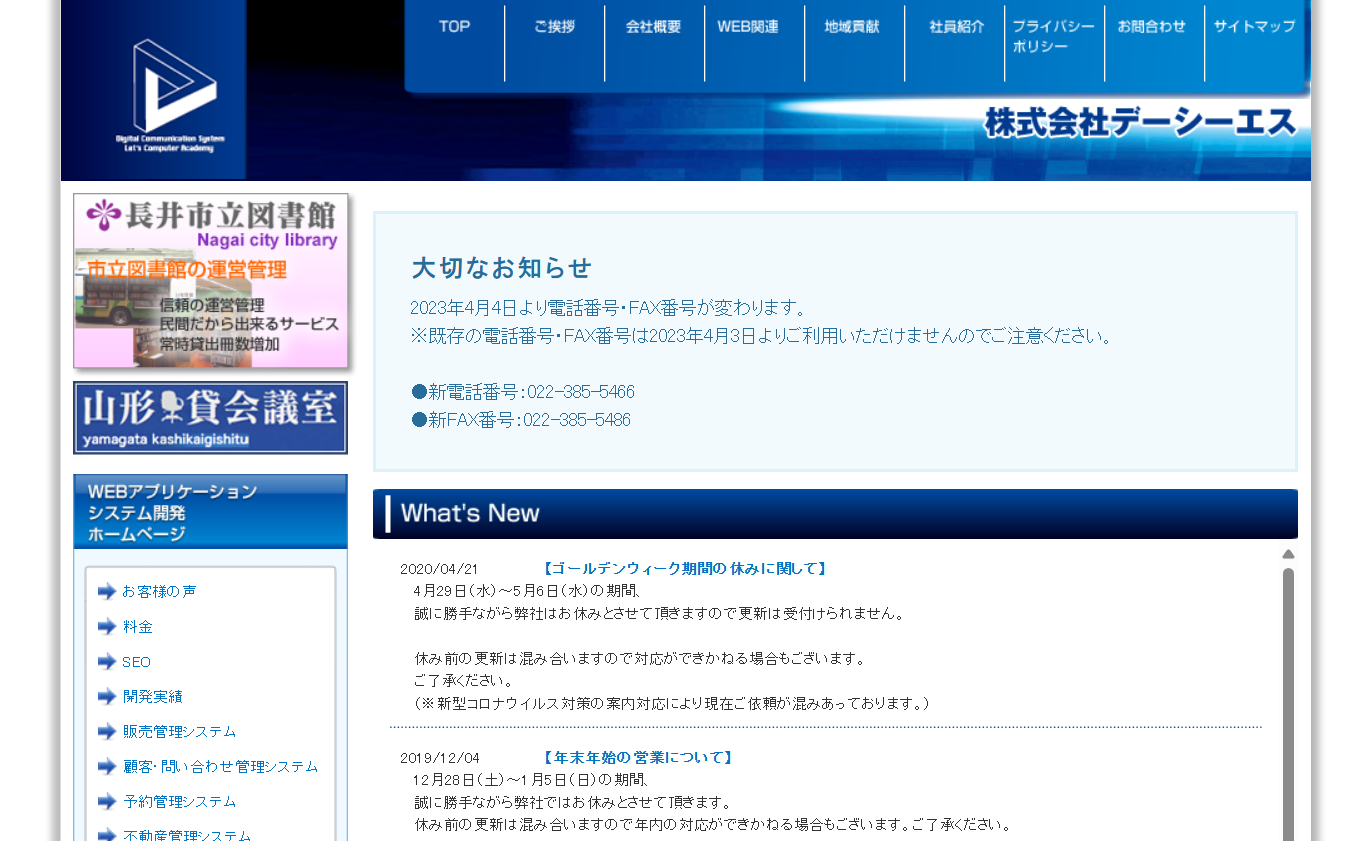Click the 大切なお知らせ heading
The image size is (1368, 841).
(x=502, y=268)
